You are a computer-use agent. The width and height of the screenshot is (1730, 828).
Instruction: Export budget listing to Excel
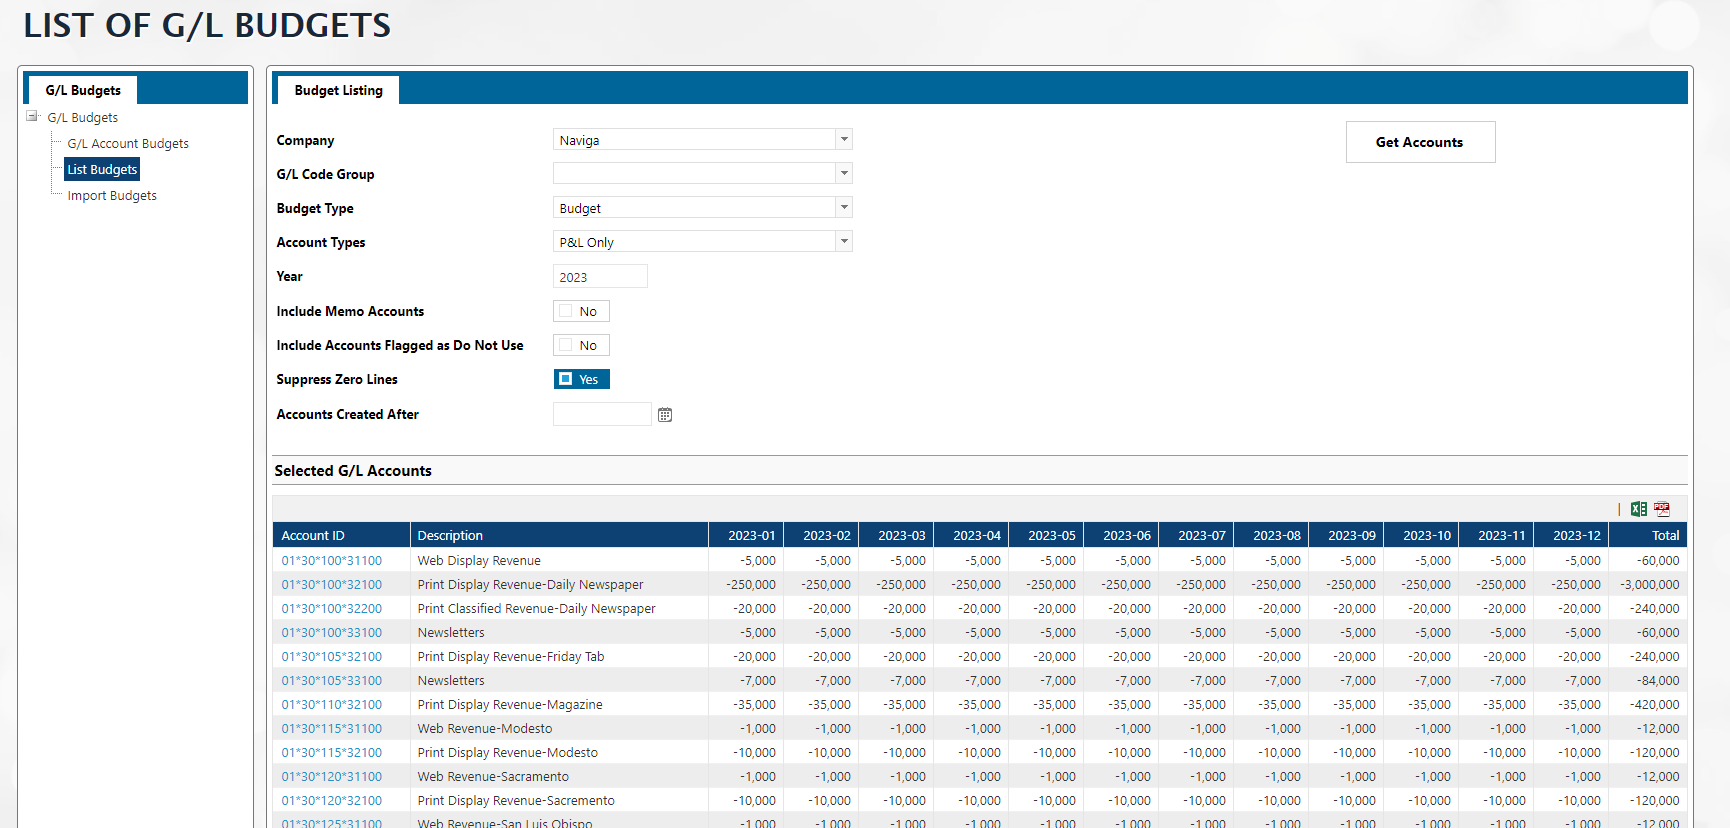[1638, 509]
